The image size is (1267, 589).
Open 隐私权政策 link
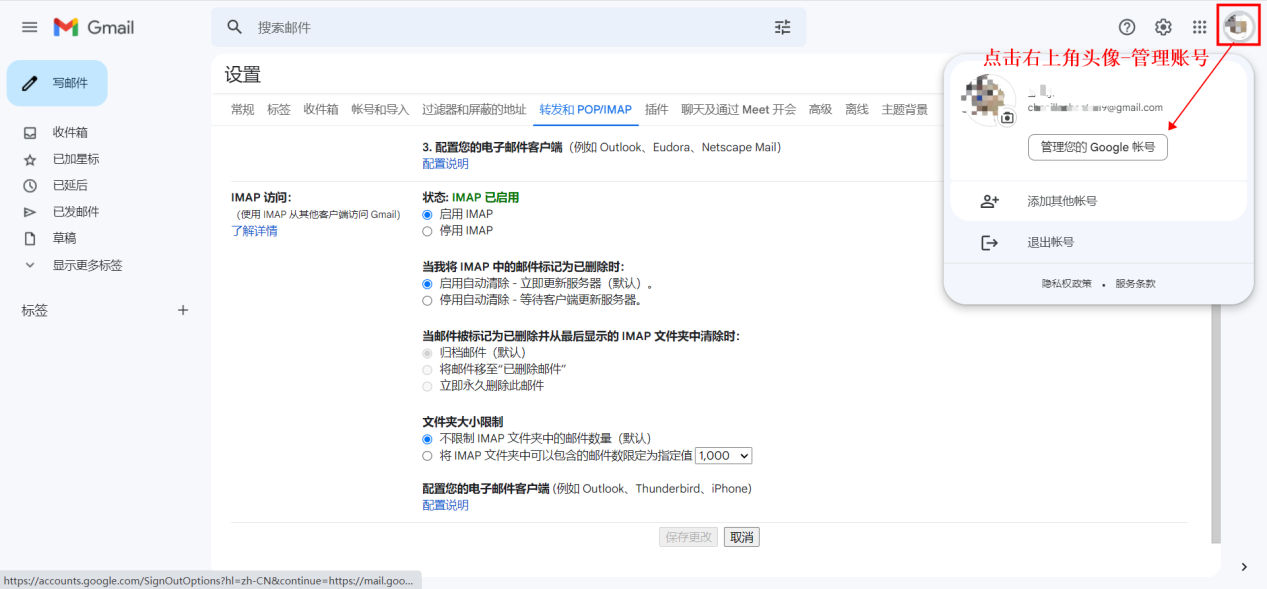tap(1067, 284)
